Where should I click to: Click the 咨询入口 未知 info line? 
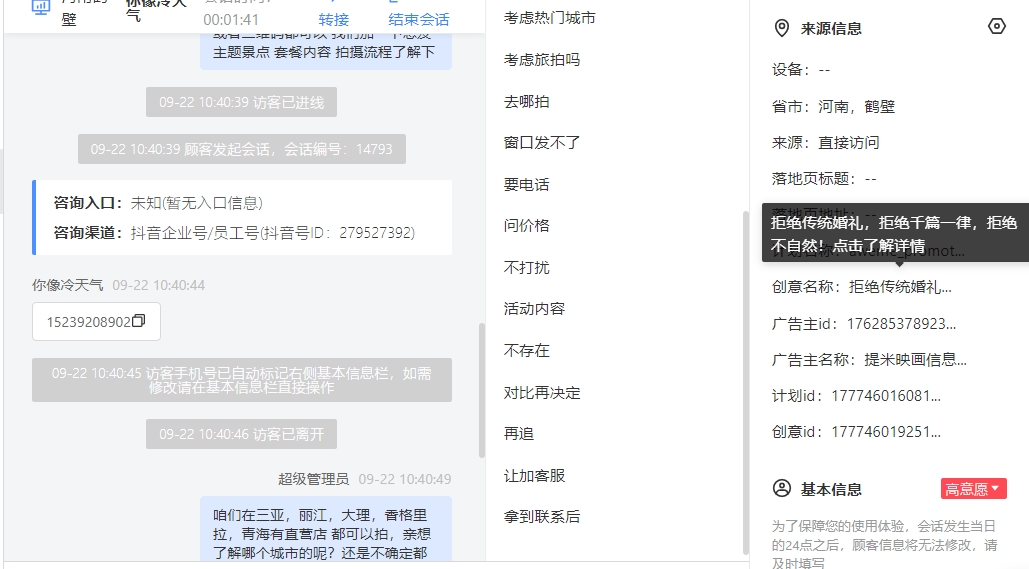(158, 203)
